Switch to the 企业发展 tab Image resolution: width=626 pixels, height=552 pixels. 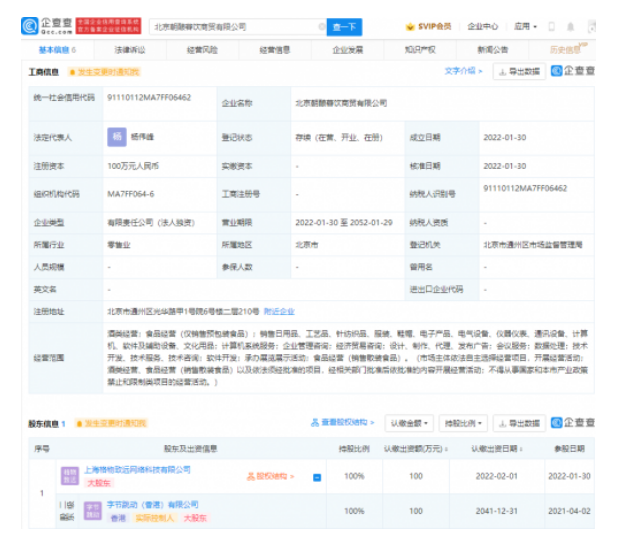click(x=347, y=50)
